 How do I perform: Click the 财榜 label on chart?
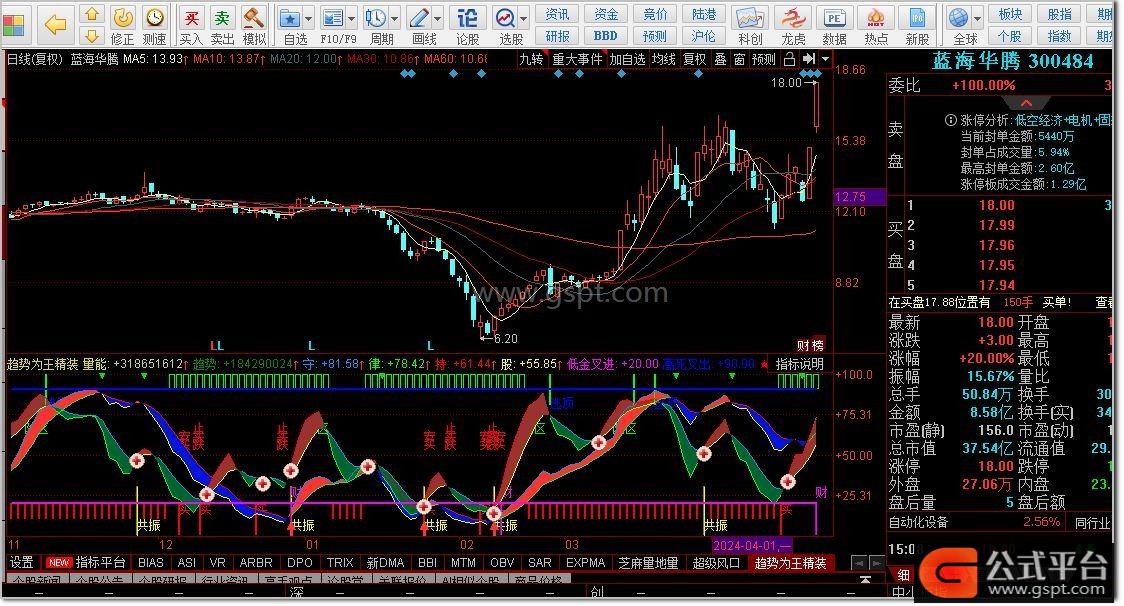[810, 346]
